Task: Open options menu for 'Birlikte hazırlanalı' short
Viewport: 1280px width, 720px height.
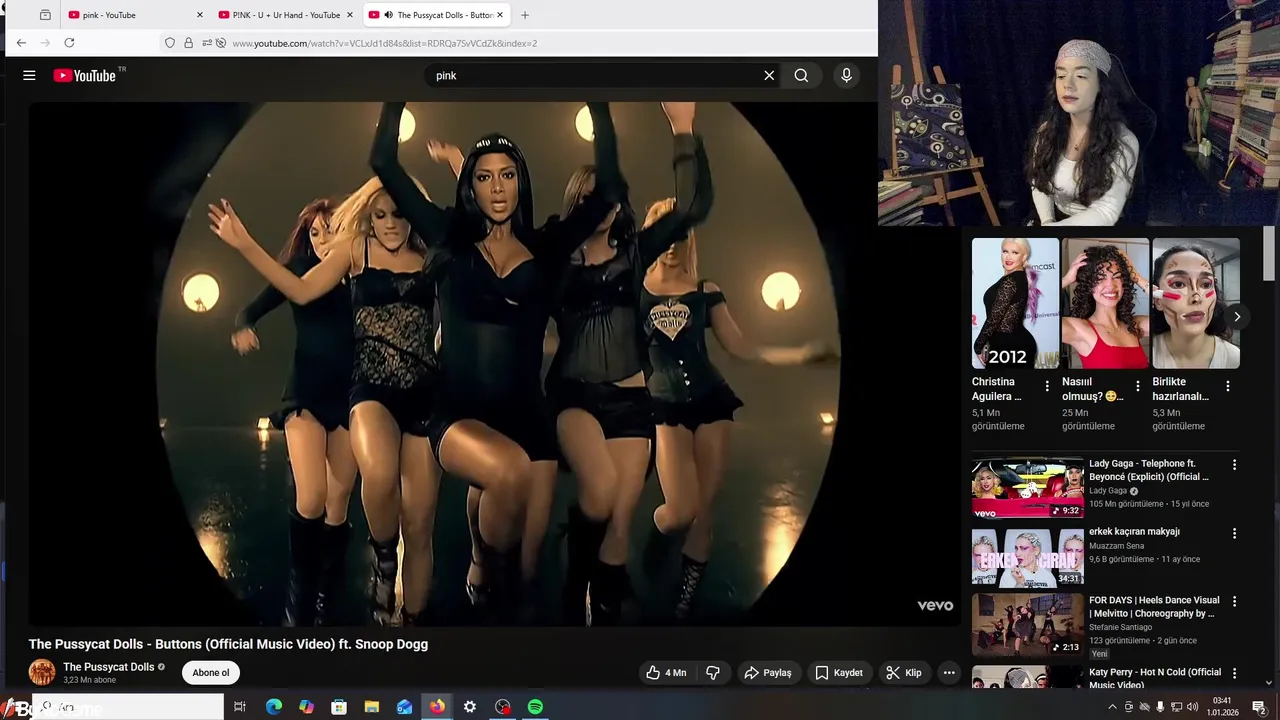Action: coord(1228,386)
